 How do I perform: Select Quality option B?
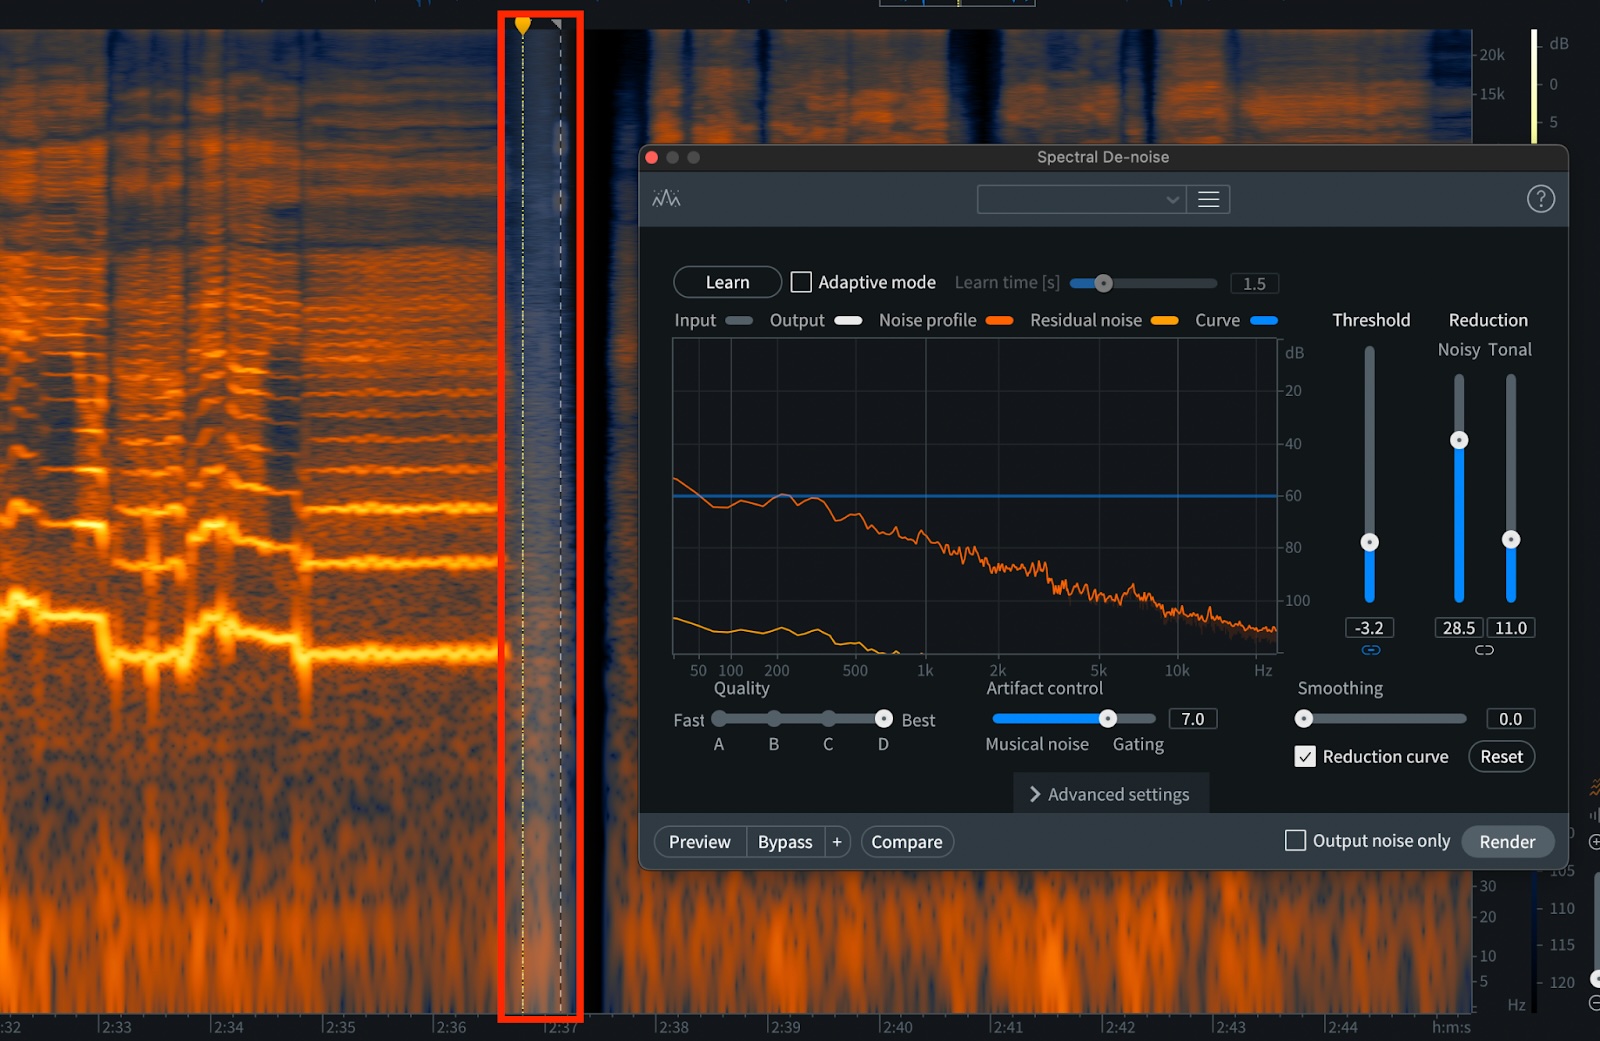pos(774,719)
